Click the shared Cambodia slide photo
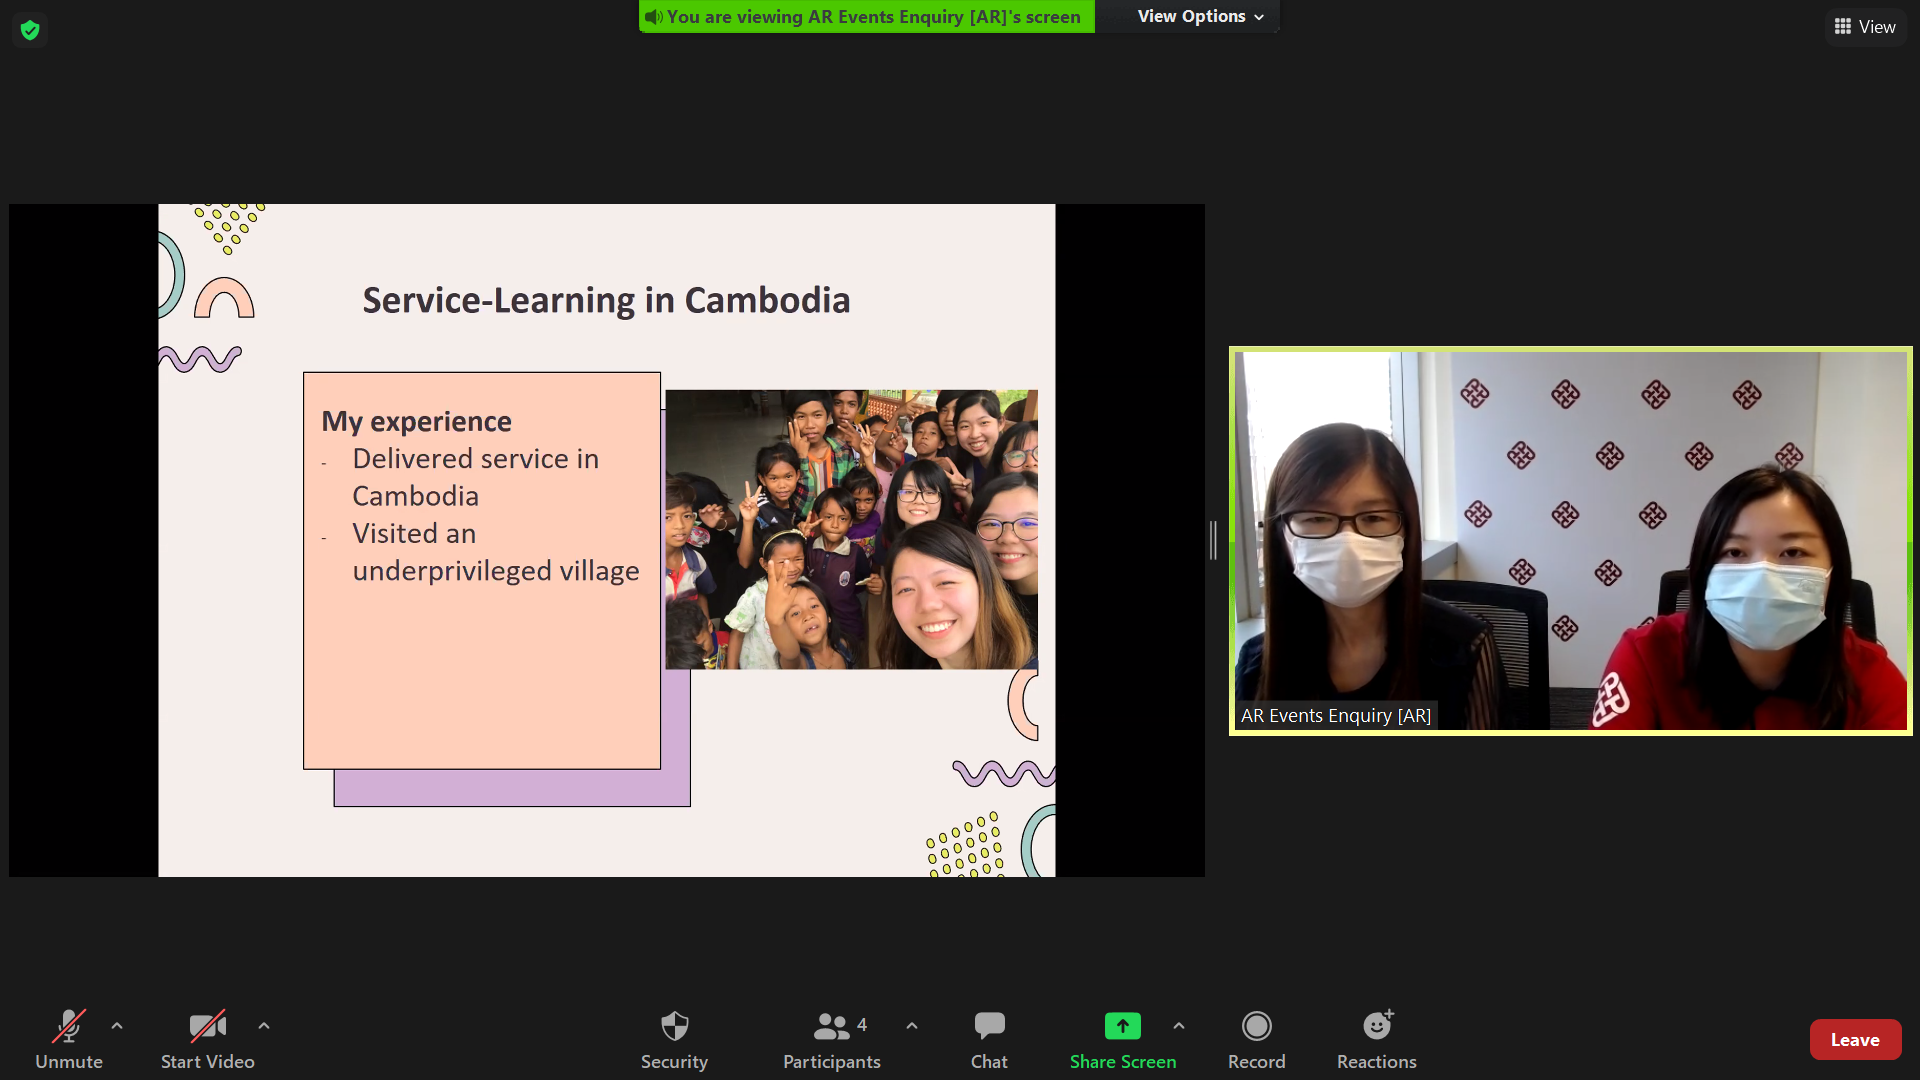 pos(852,529)
